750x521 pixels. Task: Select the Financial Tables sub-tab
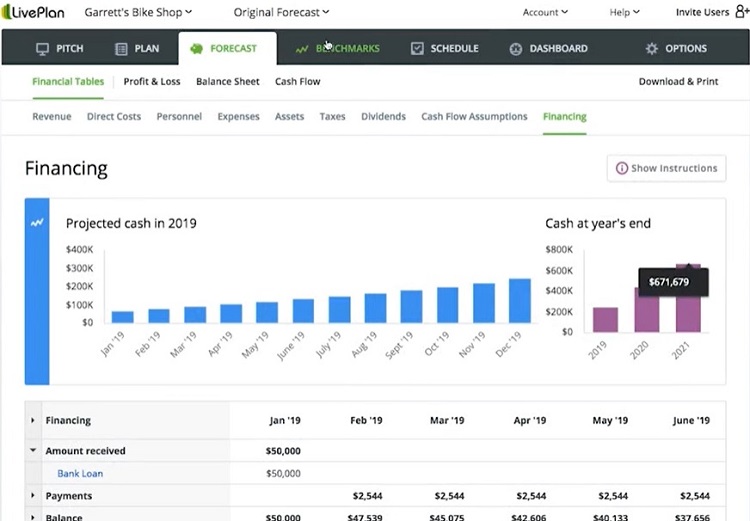(x=68, y=82)
